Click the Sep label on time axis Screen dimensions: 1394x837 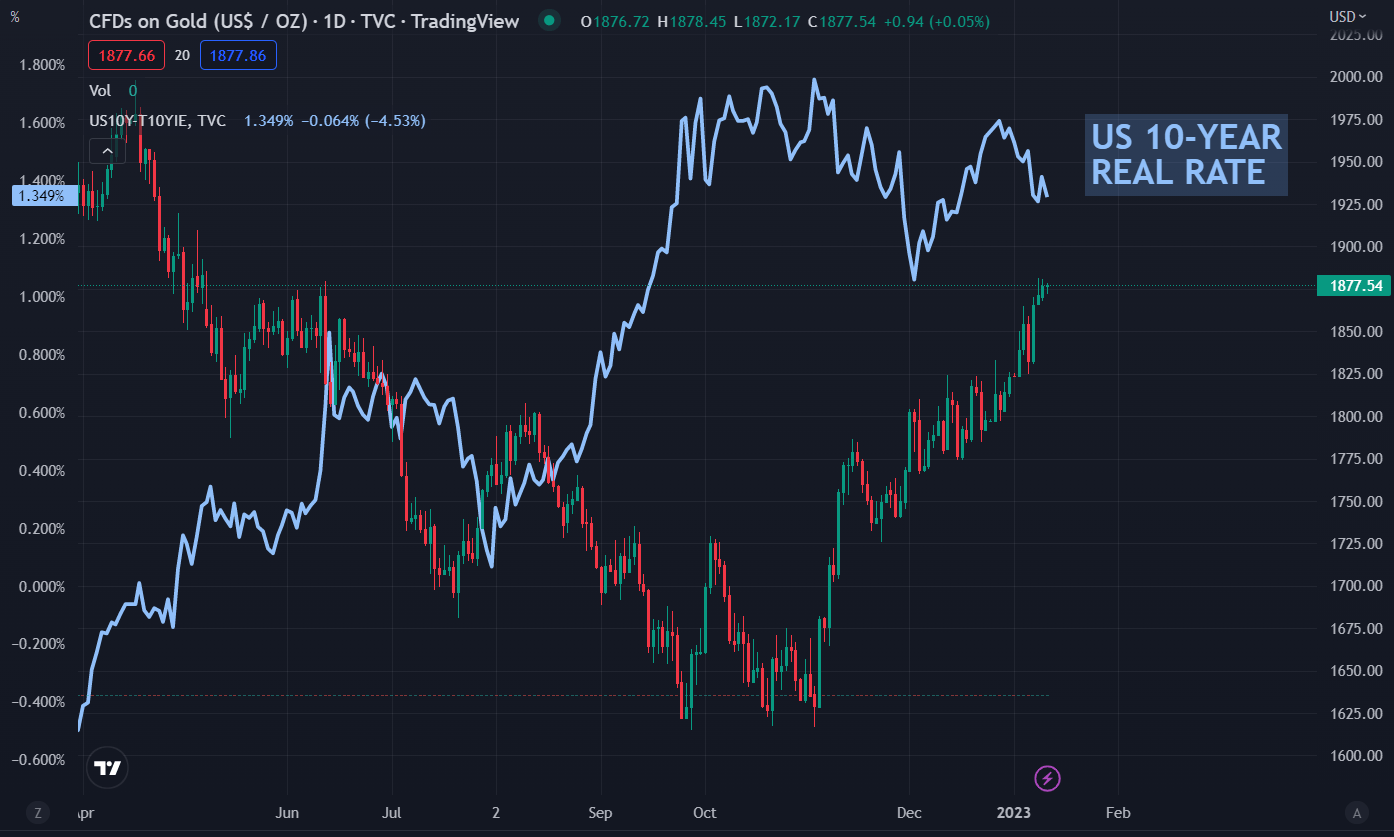(x=600, y=813)
